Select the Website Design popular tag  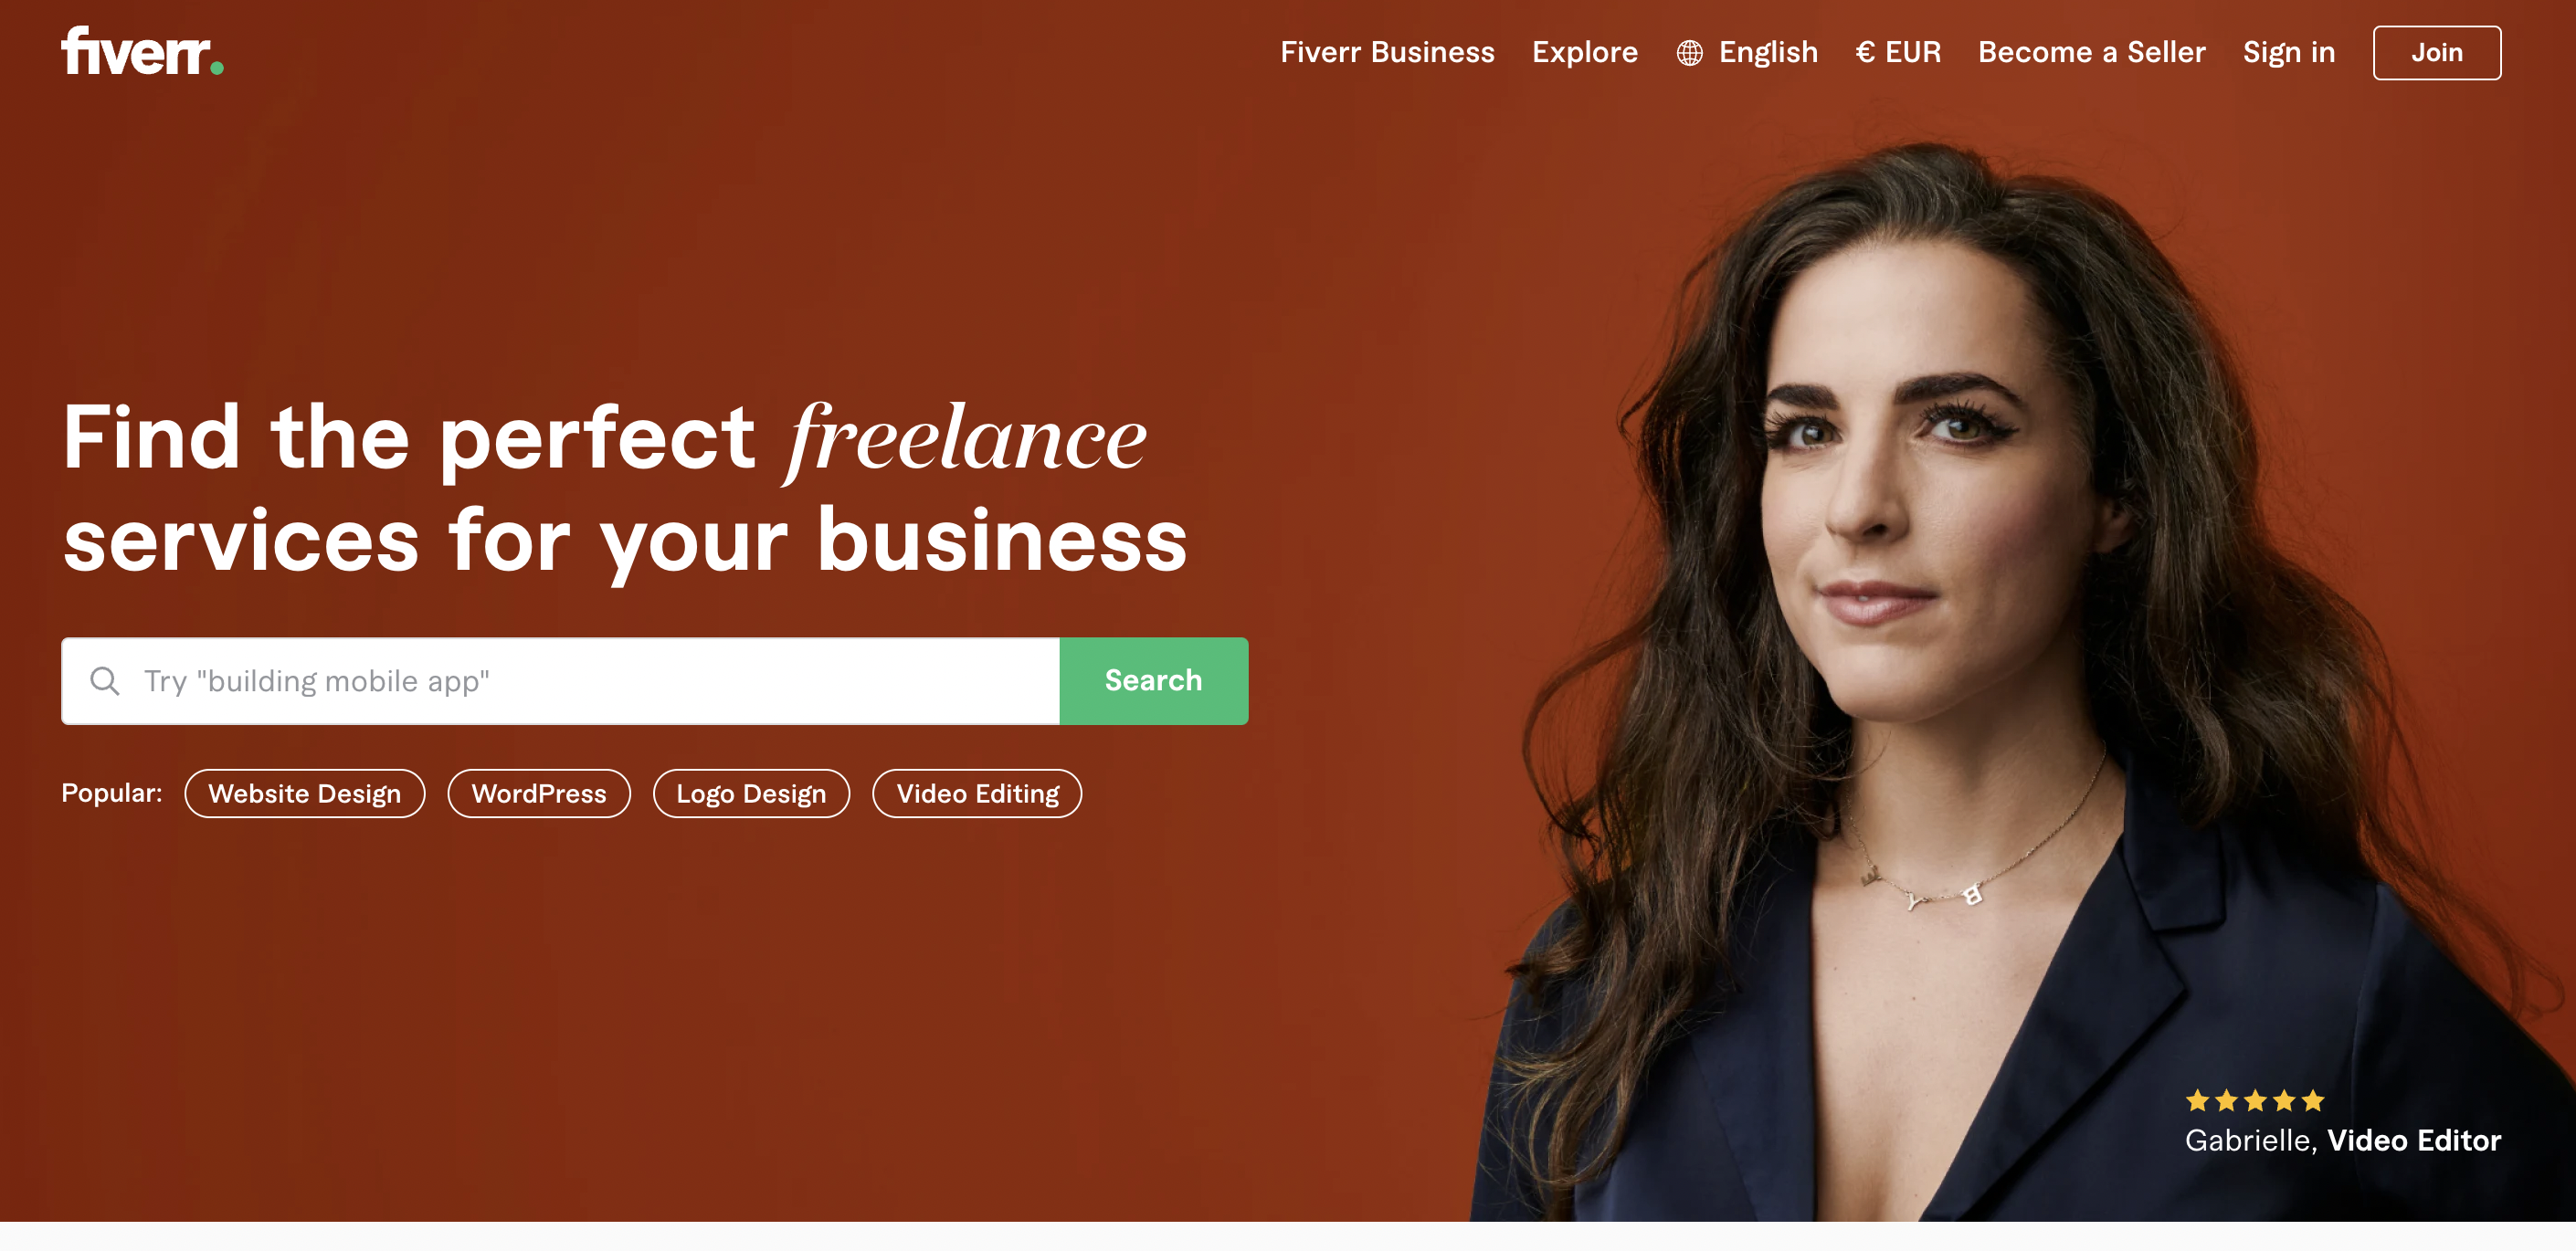[x=304, y=793]
